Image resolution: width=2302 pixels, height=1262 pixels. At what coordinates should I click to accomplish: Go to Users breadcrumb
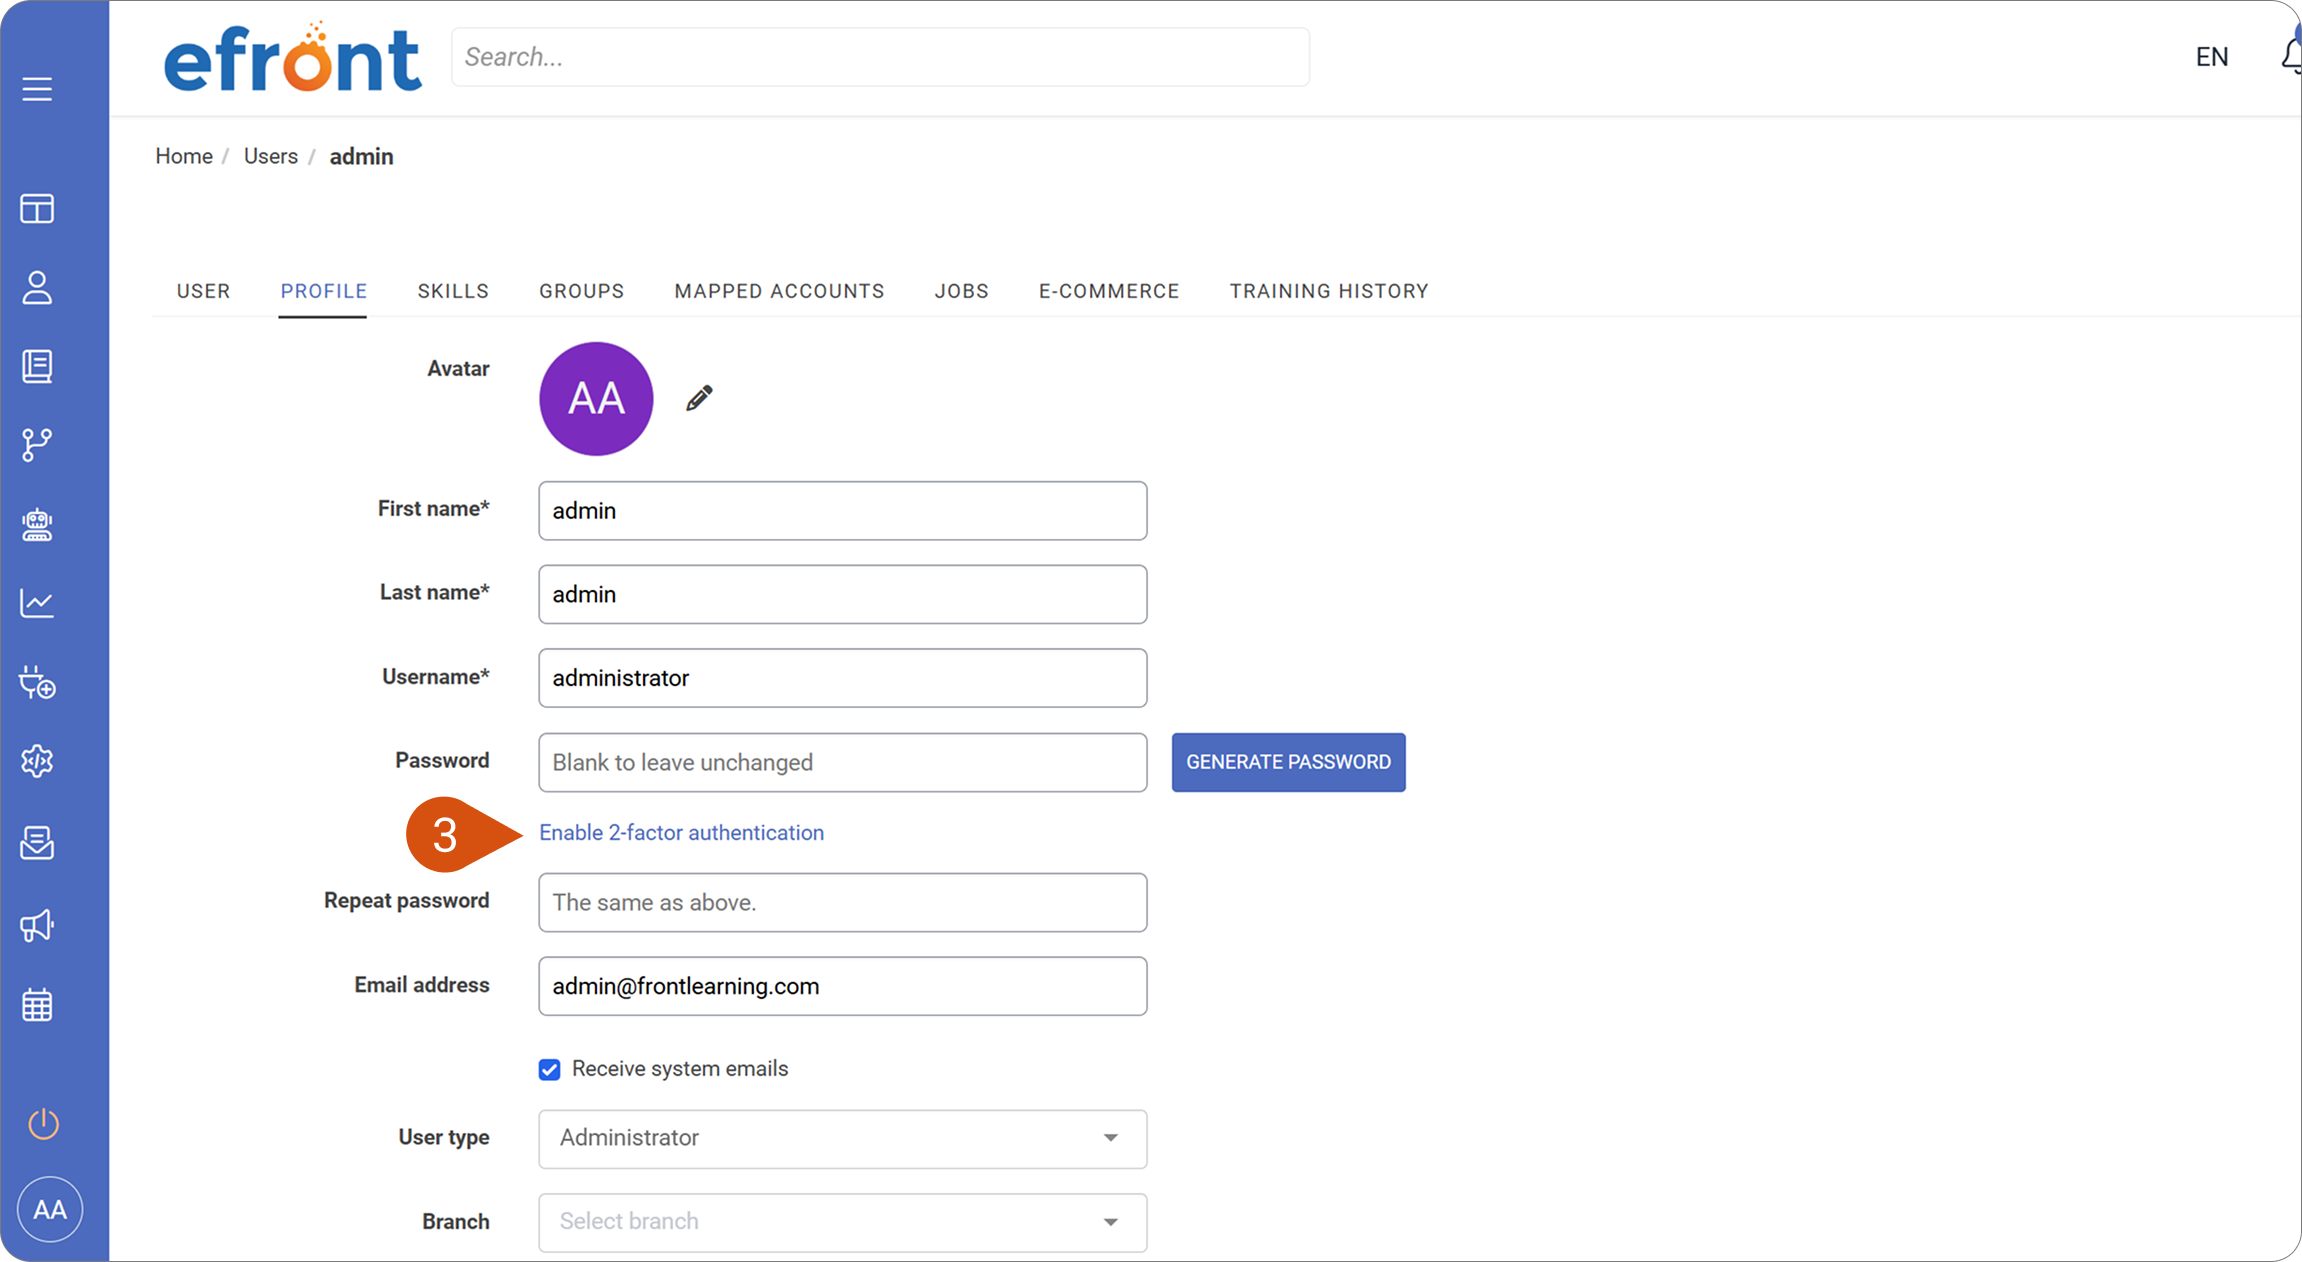[271, 156]
